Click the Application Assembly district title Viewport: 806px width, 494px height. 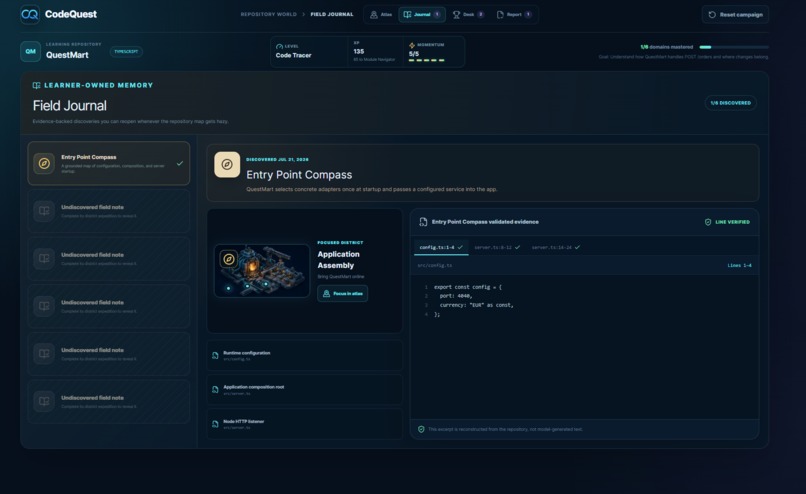(x=338, y=260)
